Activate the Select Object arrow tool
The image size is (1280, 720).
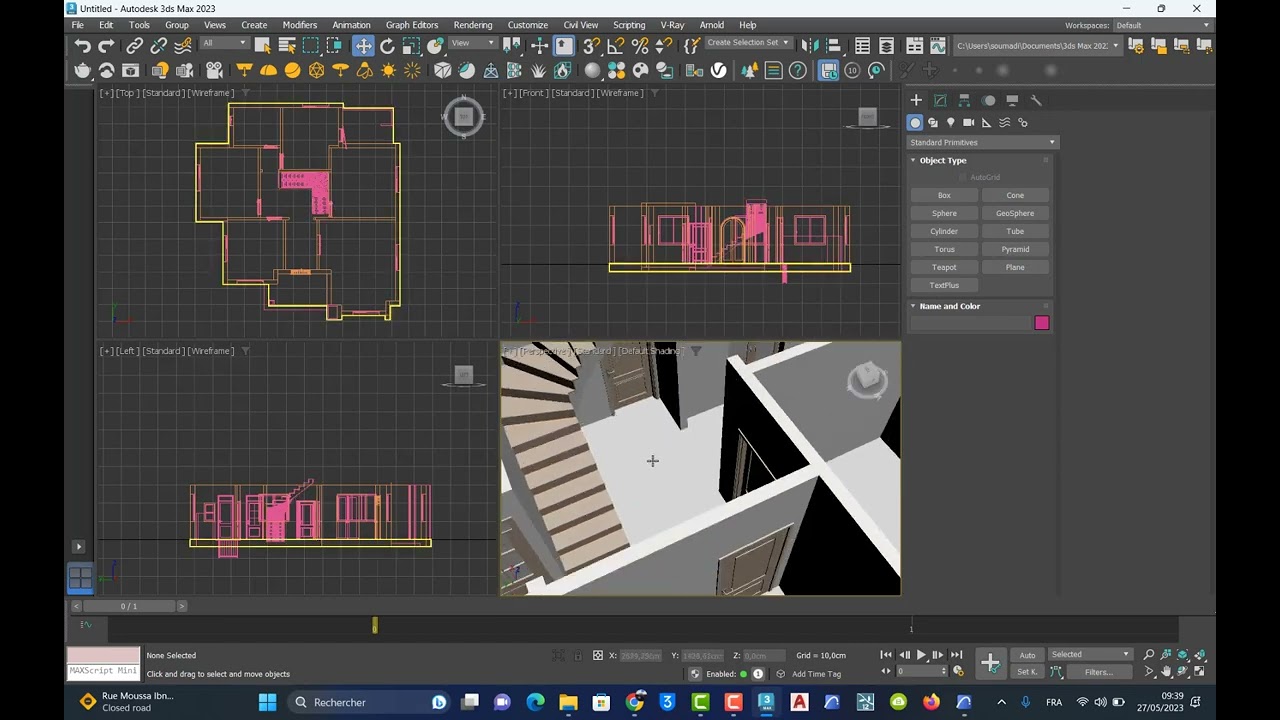(x=263, y=46)
